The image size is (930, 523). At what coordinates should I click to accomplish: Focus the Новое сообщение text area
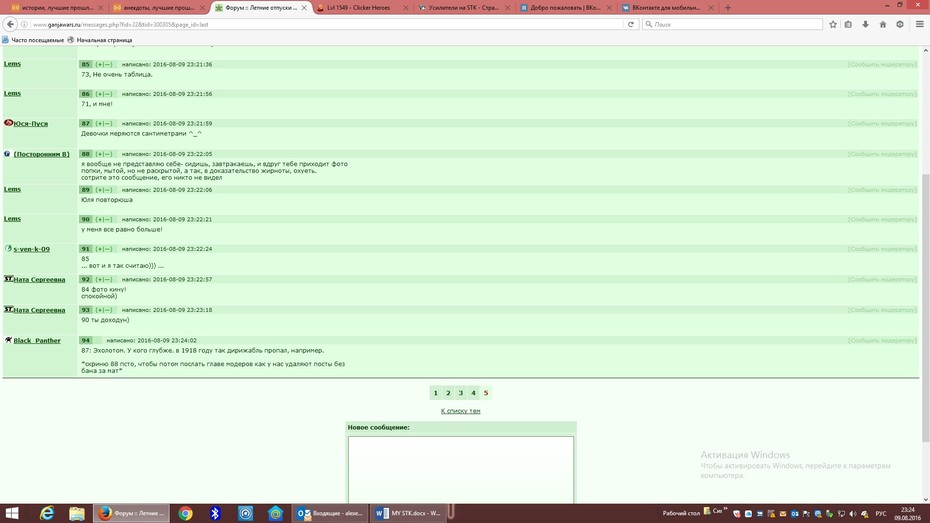pos(461,470)
